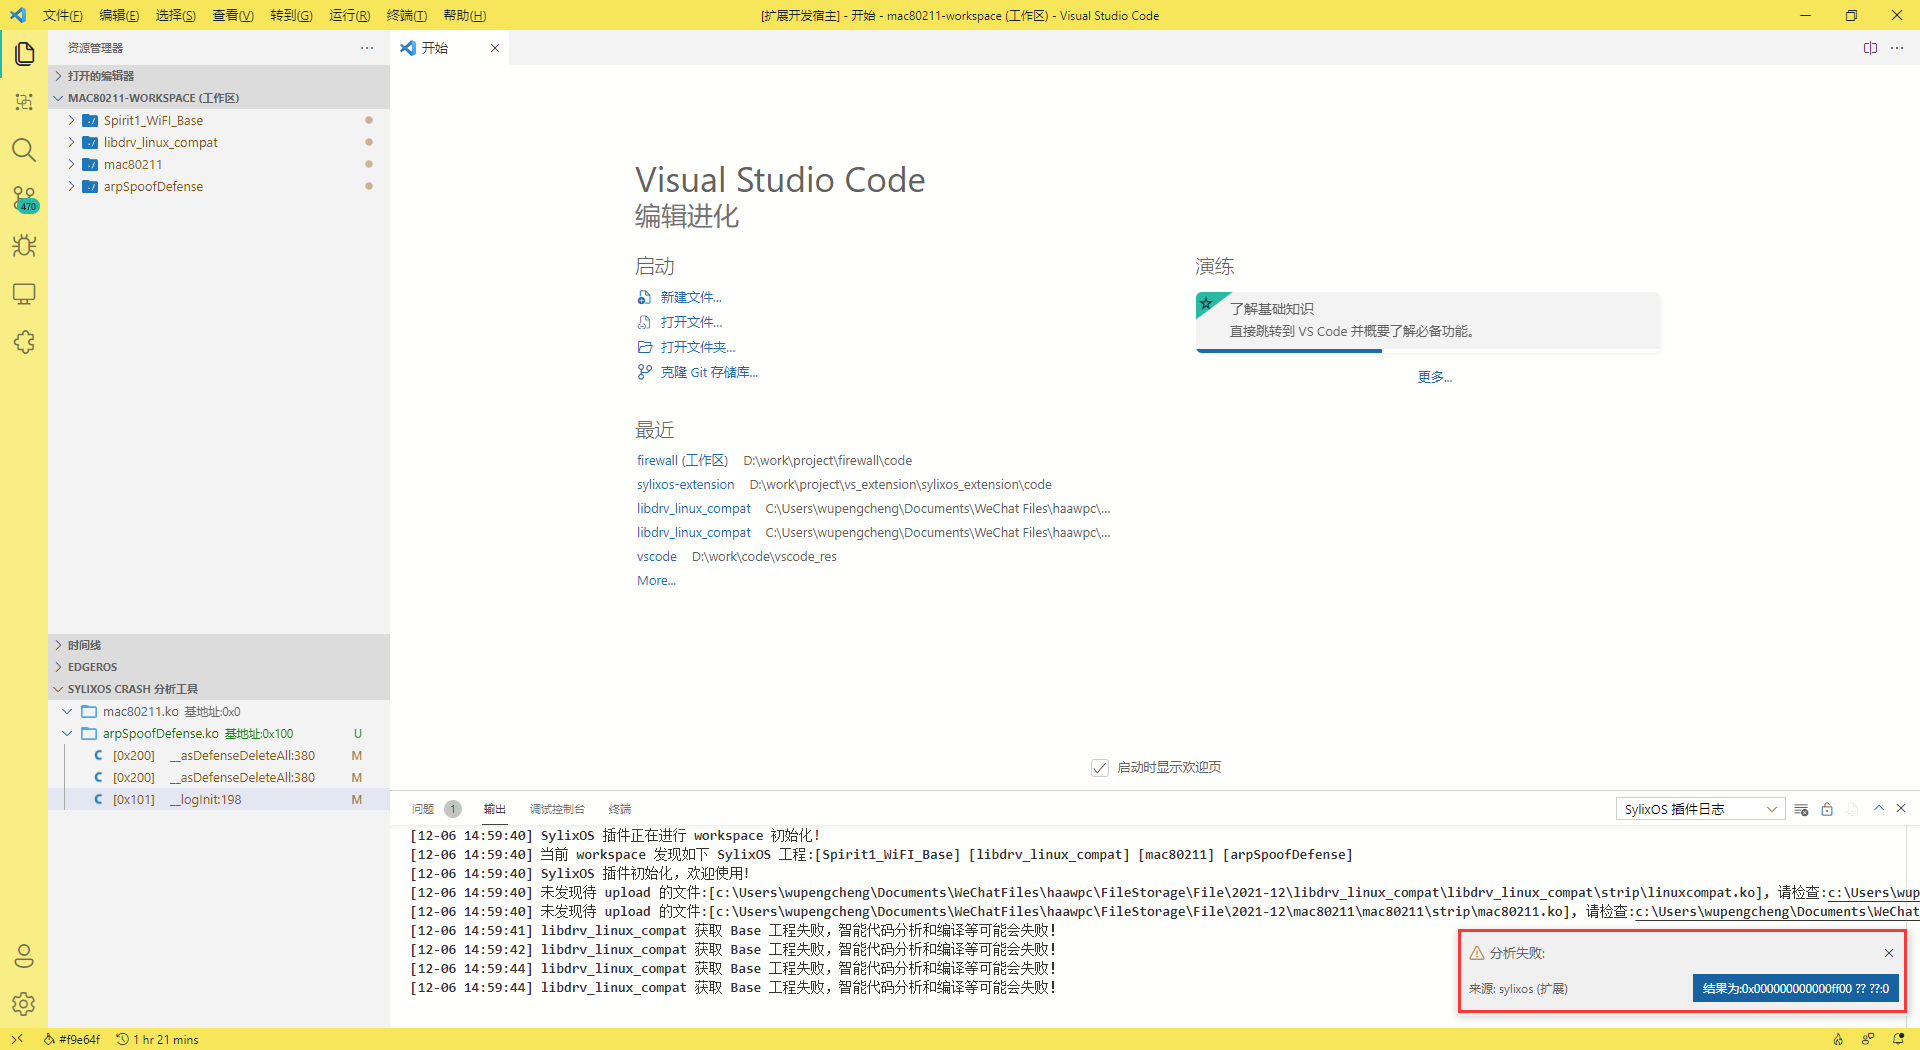Open the 运行(R) menu
Viewport: 1920px width, 1050px height.
point(349,15)
